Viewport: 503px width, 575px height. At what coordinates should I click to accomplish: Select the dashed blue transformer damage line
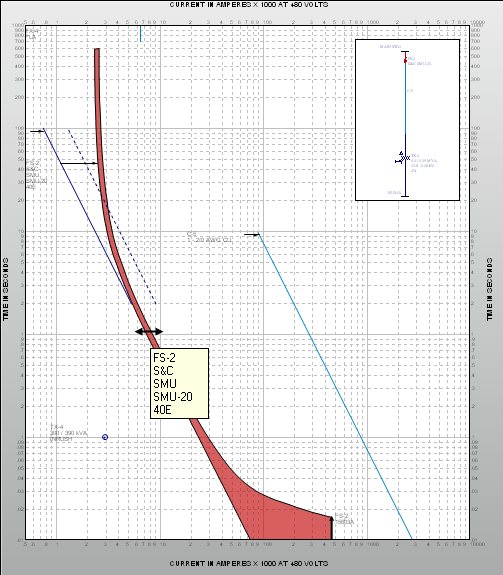click(112, 217)
